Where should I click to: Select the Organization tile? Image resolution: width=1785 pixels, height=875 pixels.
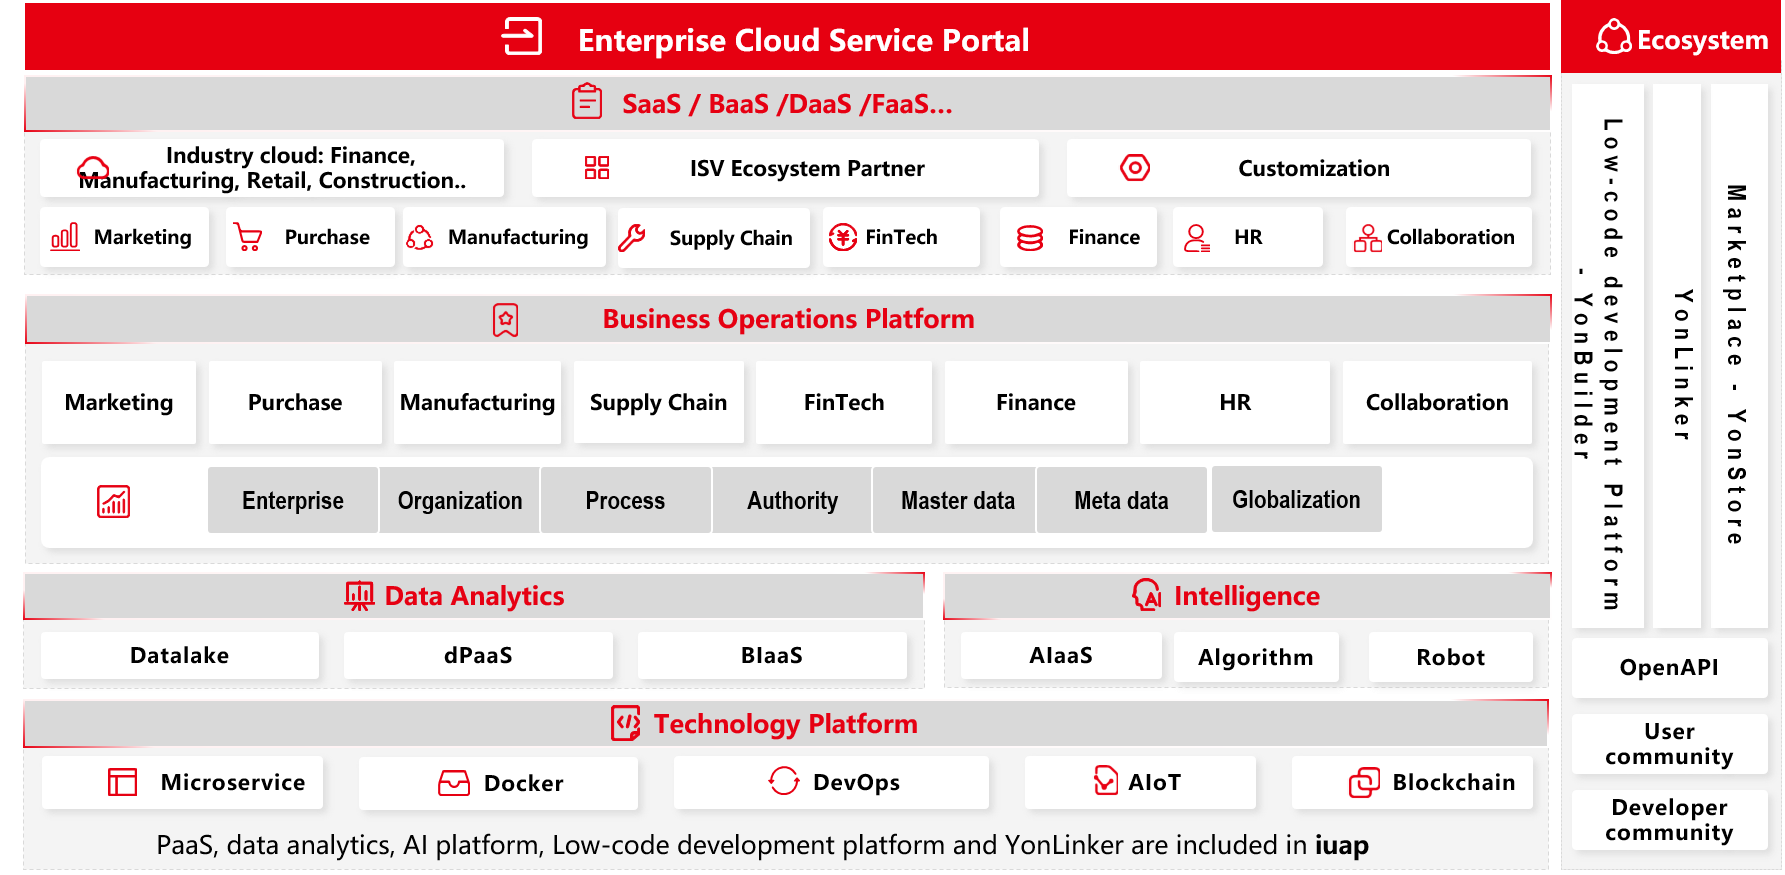[460, 500]
